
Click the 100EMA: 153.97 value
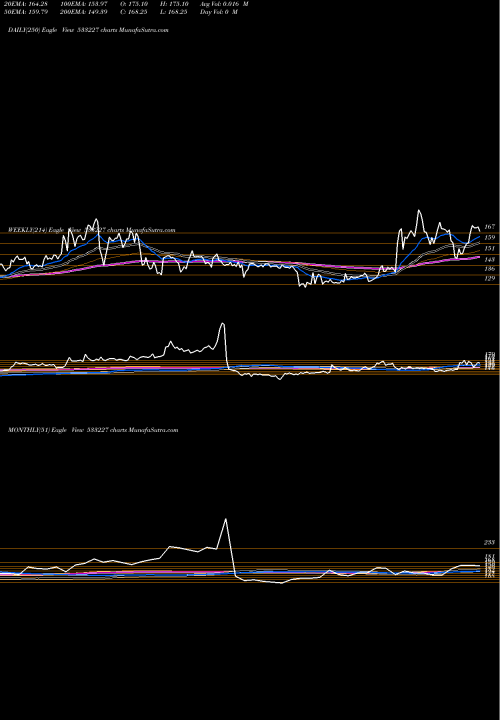tap(86, 4)
